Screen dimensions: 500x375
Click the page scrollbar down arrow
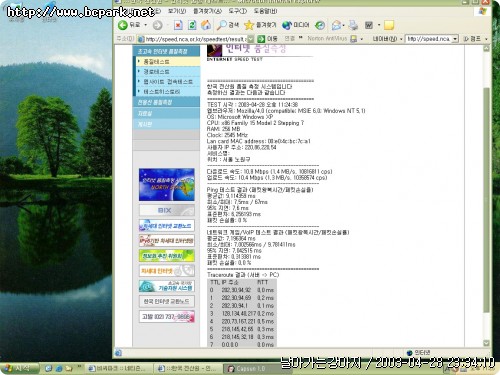(x=486, y=343)
